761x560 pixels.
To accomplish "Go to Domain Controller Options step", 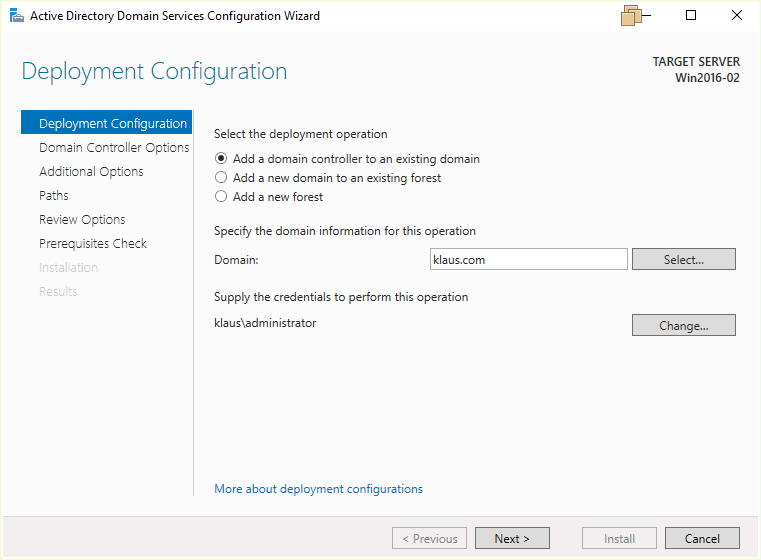I will 113,148.
